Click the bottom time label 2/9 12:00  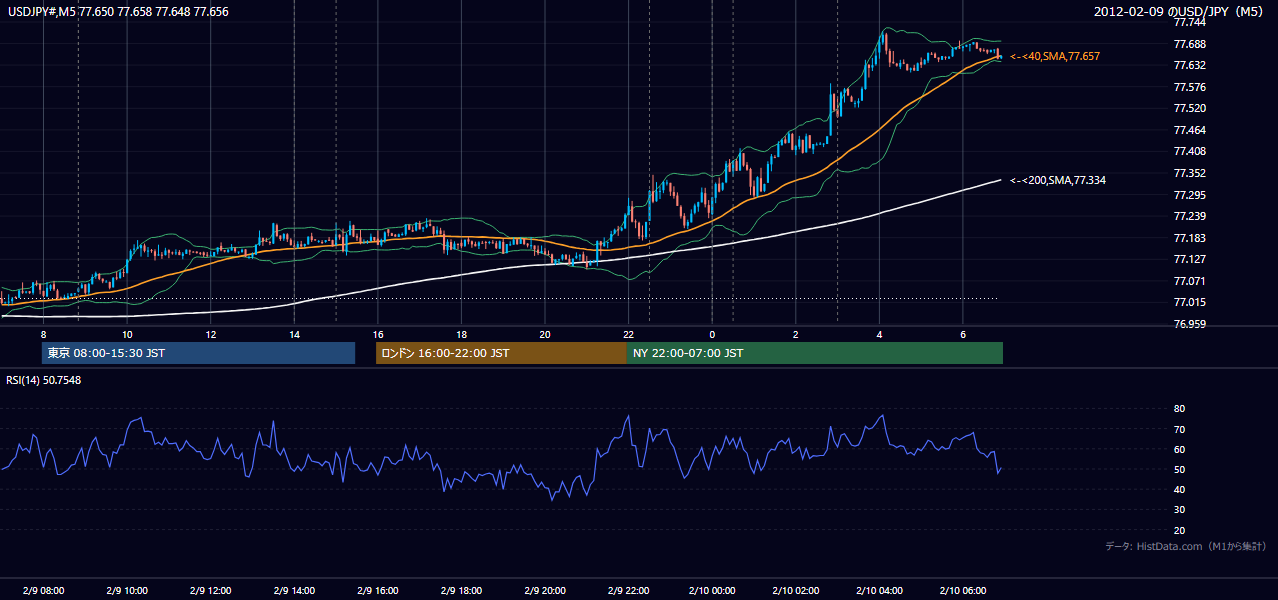coord(211,590)
